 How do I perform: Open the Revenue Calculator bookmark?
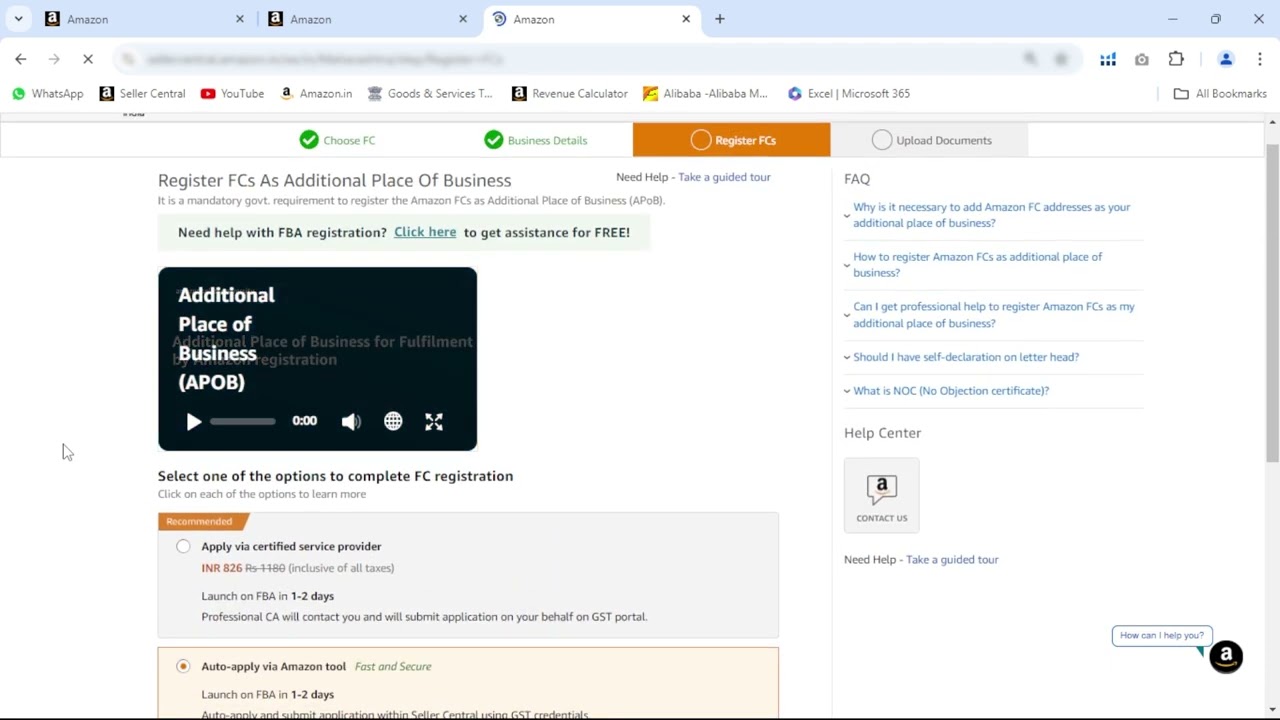point(569,93)
